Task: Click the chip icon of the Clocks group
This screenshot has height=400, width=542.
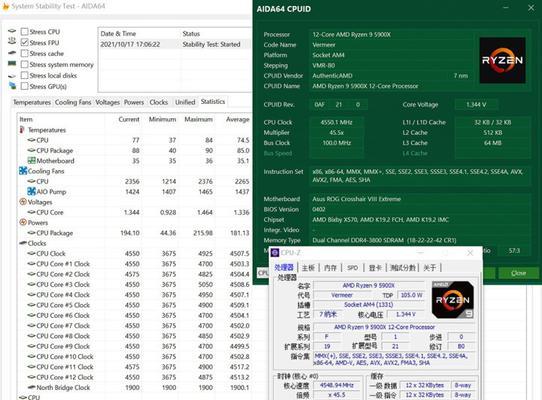Action: click(23, 243)
